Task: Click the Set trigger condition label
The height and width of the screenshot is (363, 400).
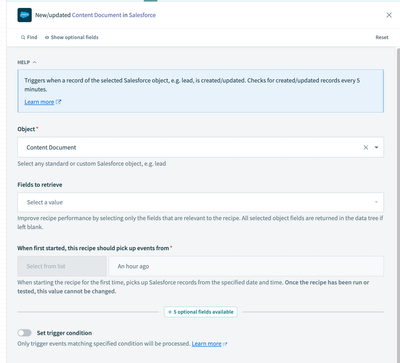Action: pyautogui.click(x=64, y=333)
